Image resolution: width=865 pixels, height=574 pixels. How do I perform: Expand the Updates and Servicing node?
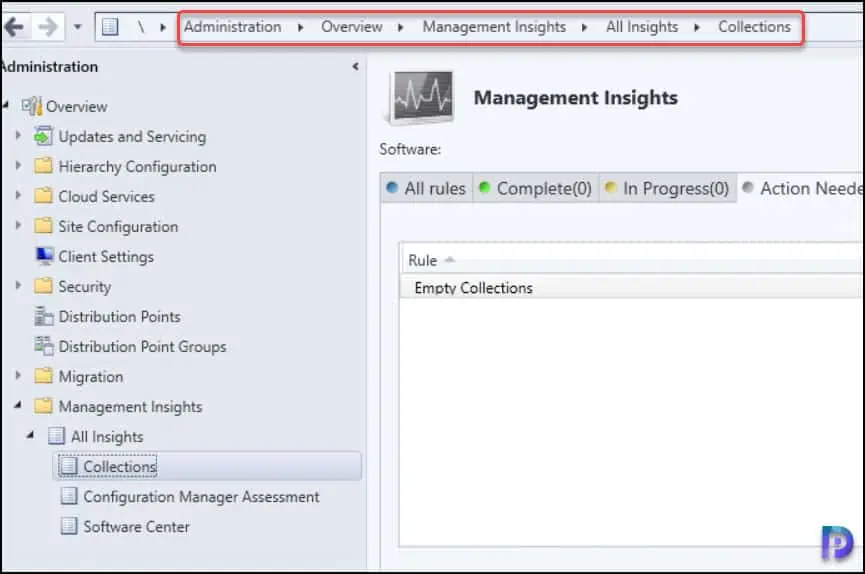point(18,135)
